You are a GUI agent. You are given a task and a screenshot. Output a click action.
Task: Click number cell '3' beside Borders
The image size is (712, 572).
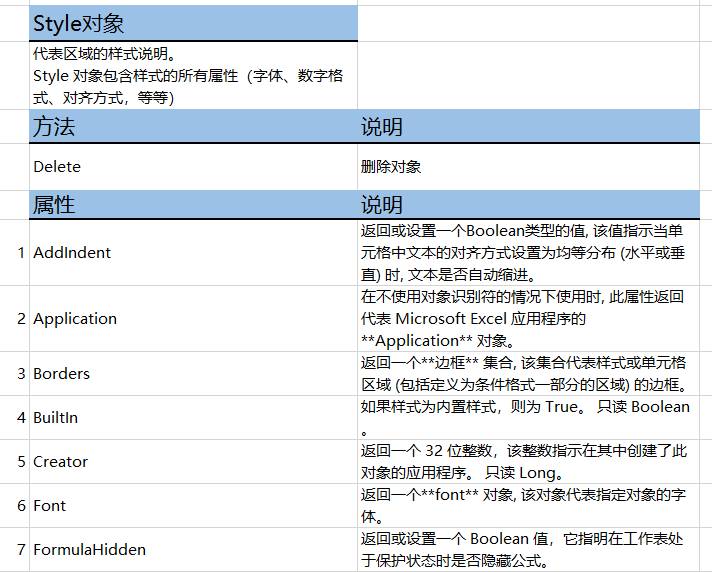(15, 373)
